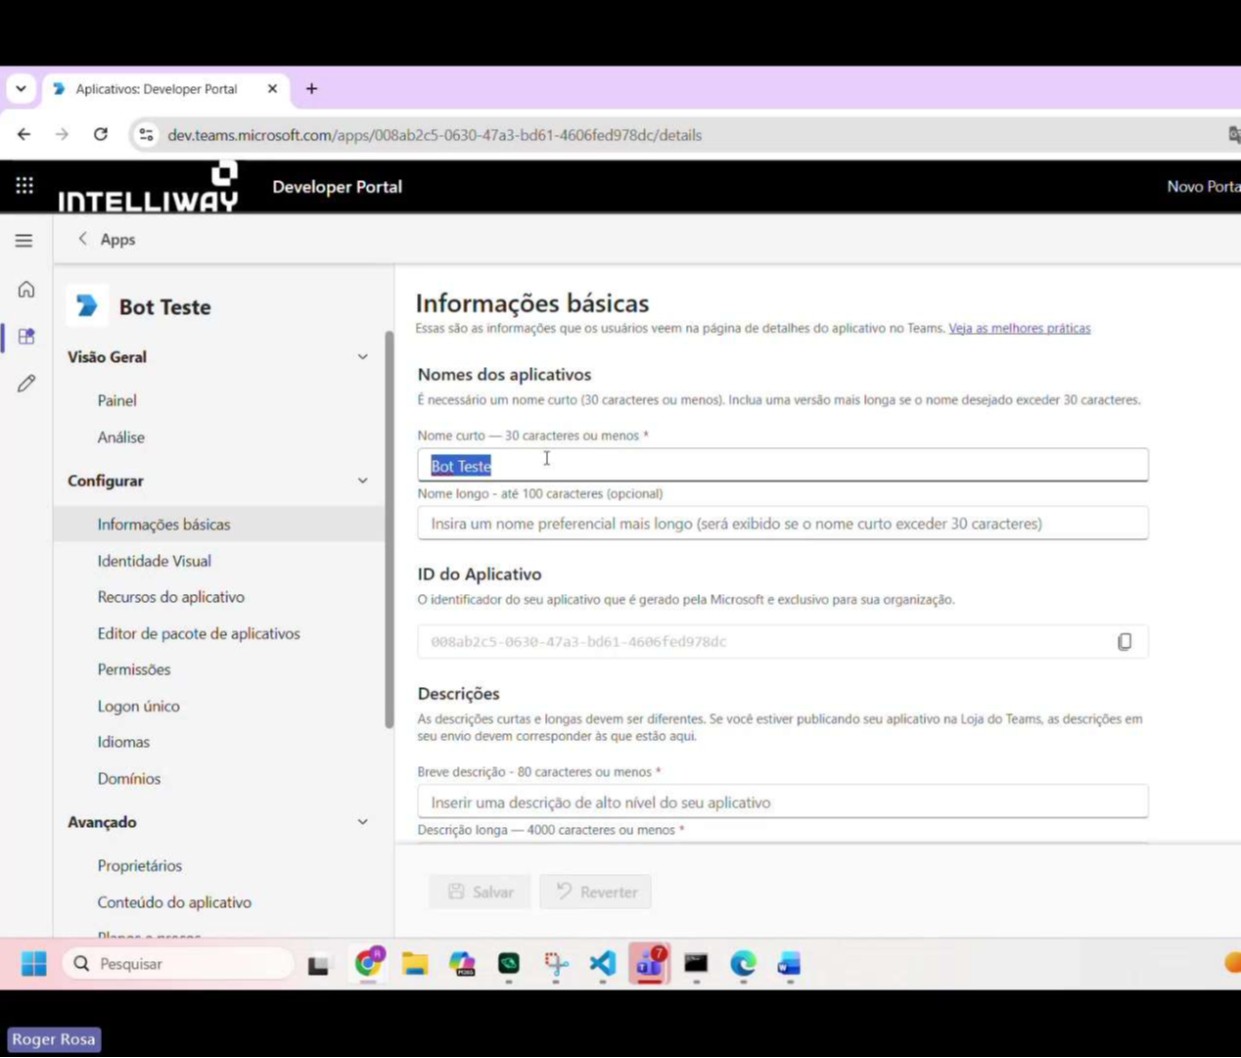Screen dimensions: 1241x1058
Task: Collapse the Avançado section
Action: [x=362, y=822]
